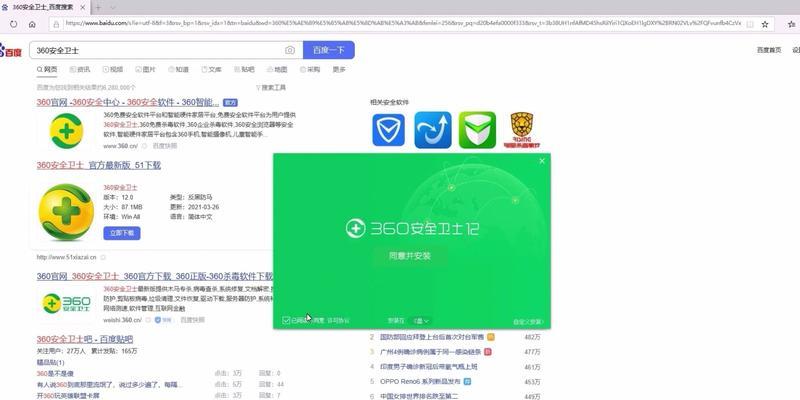Open the 360官网 360安全卫士 360官方下载 link
This screenshot has width=800, height=400.
pos(155,276)
